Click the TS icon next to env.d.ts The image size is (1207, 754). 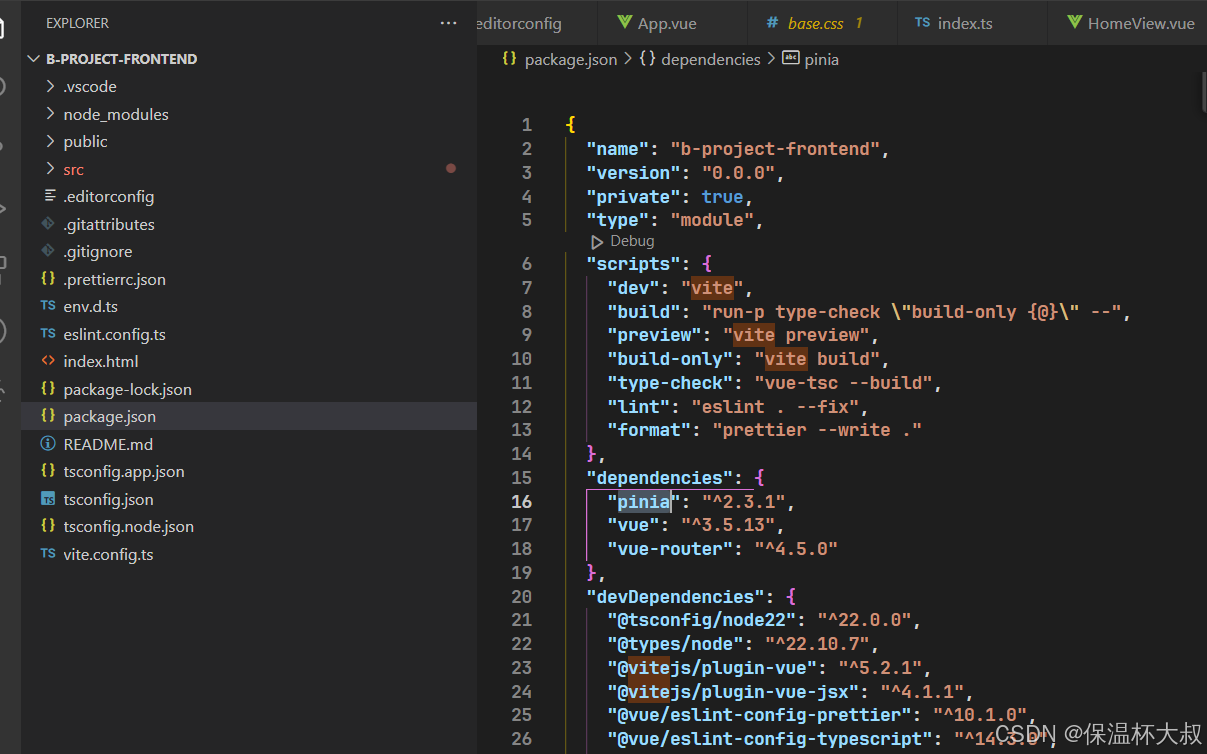[x=48, y=306]
